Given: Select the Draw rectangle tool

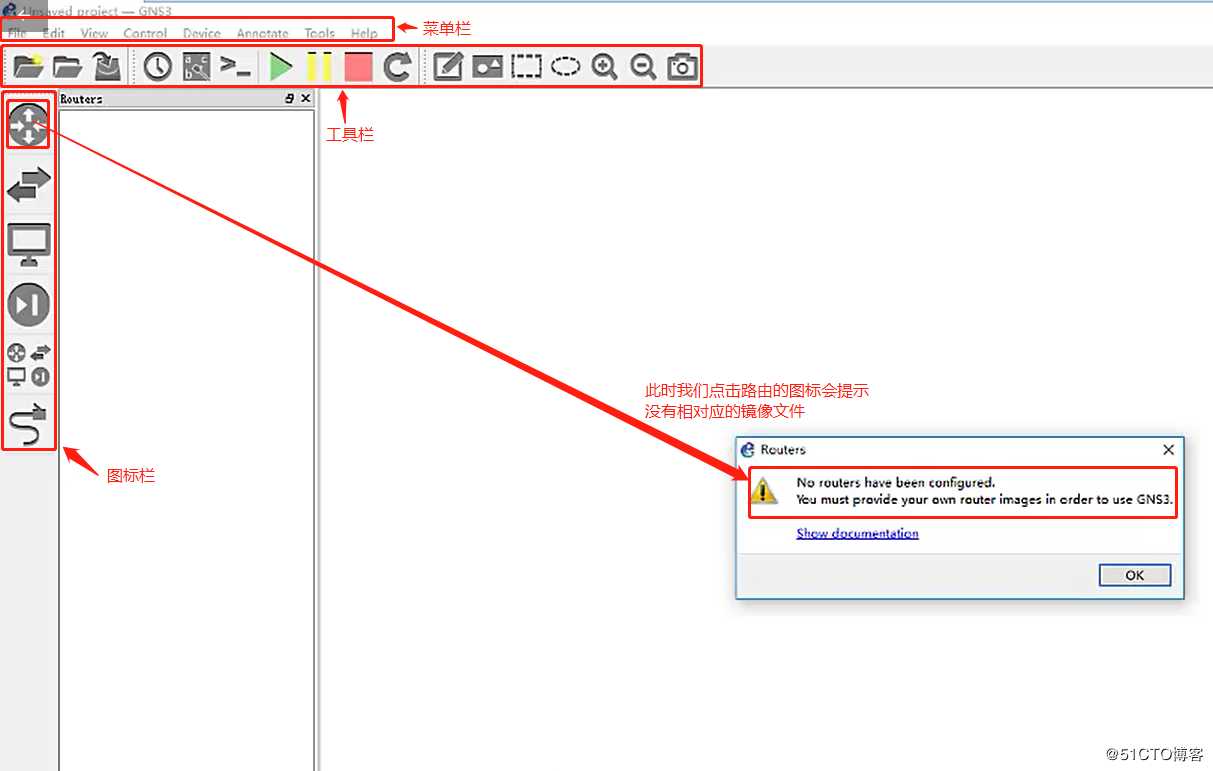Looking at the screenshot, I should coord(526,67).
